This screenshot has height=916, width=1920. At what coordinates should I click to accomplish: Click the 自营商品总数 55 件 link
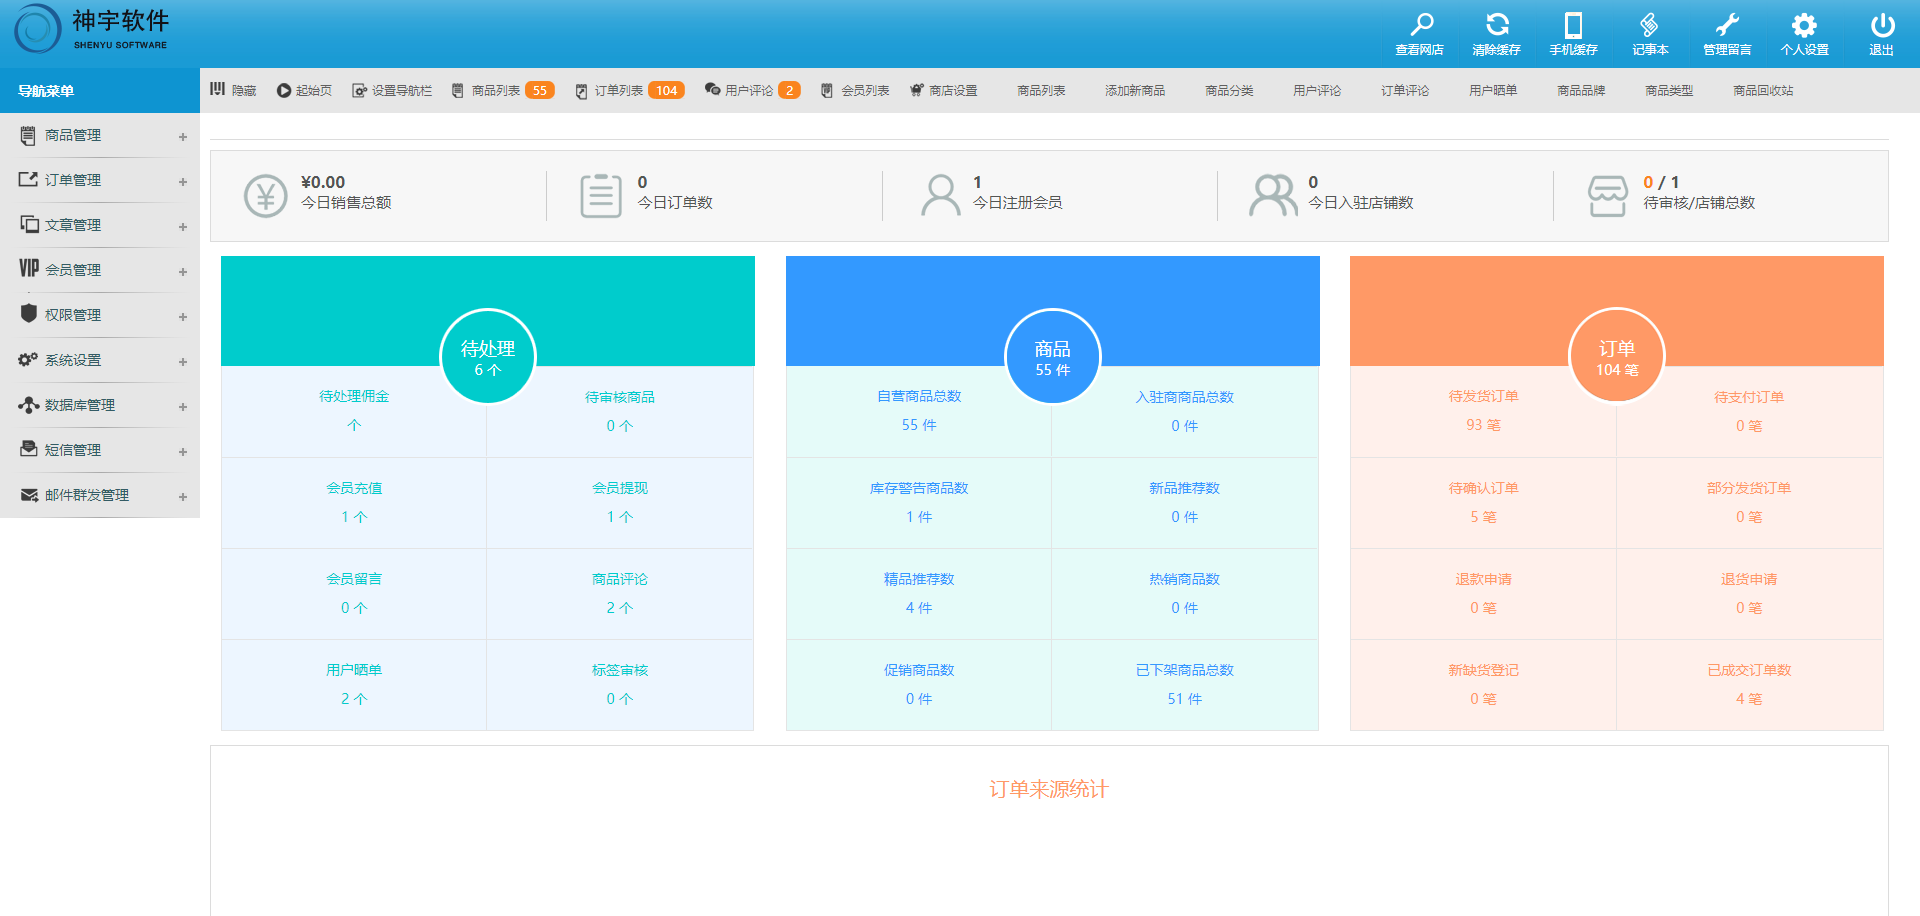click(x=919, y=411)
